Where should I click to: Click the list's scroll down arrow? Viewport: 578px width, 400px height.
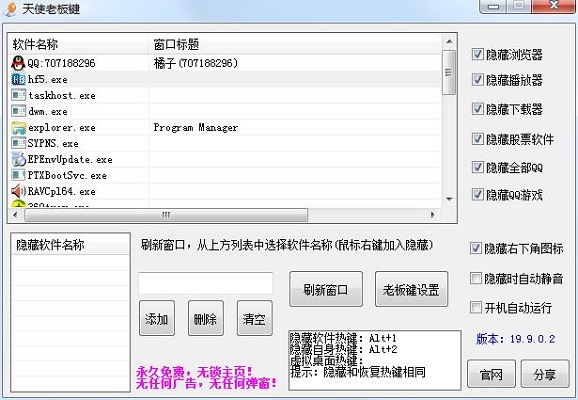[449, 199]
